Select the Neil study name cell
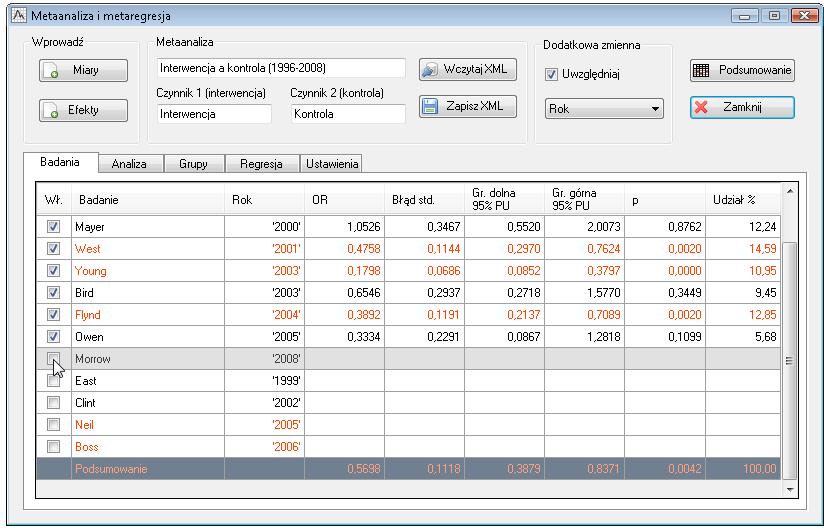 [x=148, y=425]
